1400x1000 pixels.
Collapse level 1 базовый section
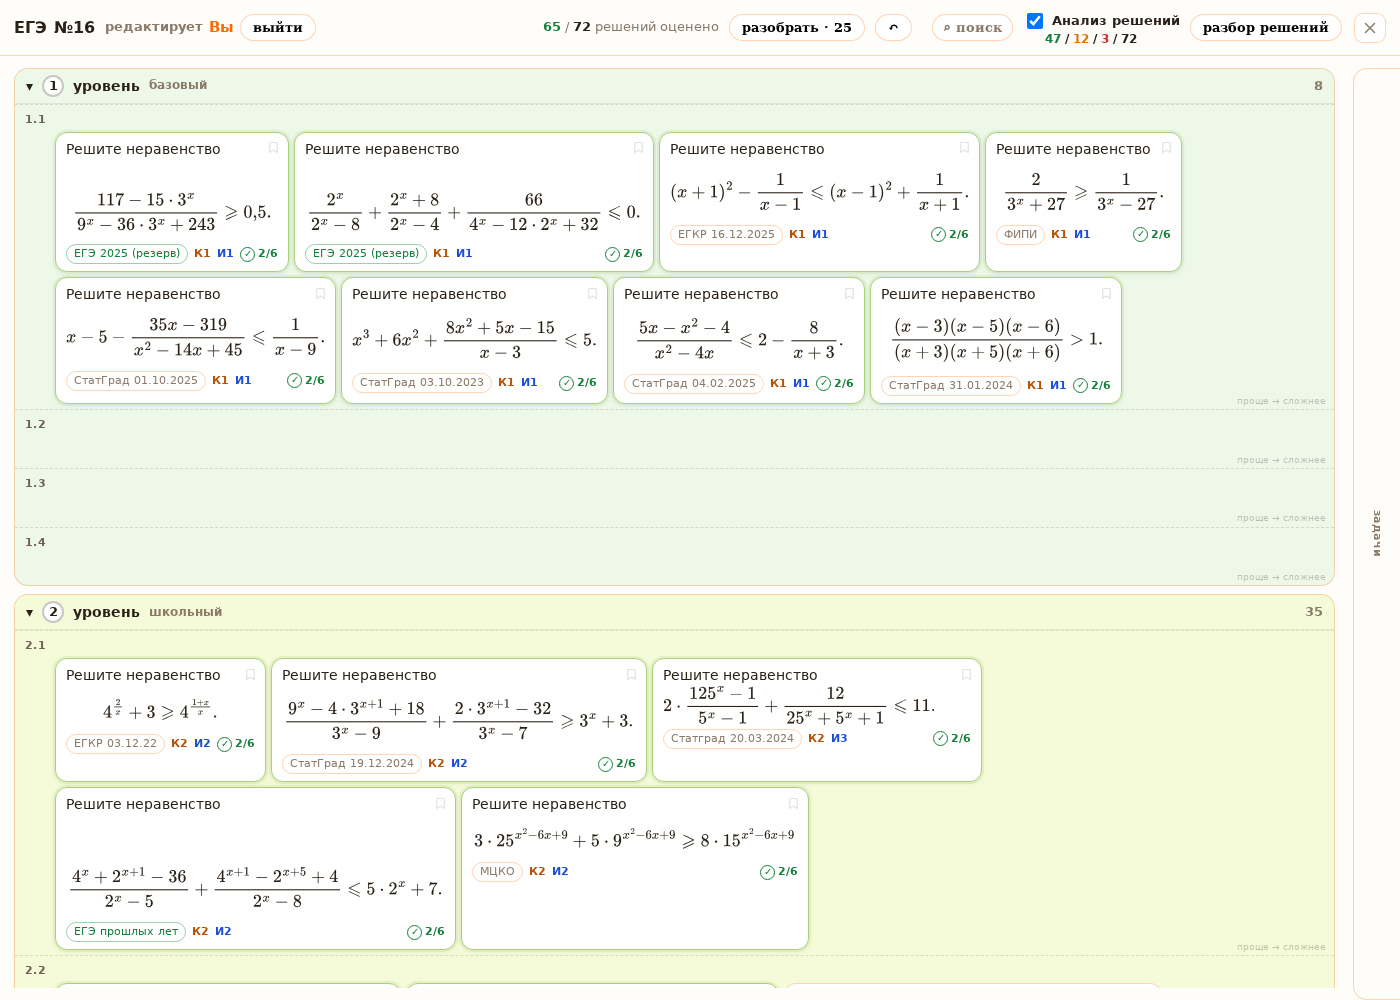30,86
